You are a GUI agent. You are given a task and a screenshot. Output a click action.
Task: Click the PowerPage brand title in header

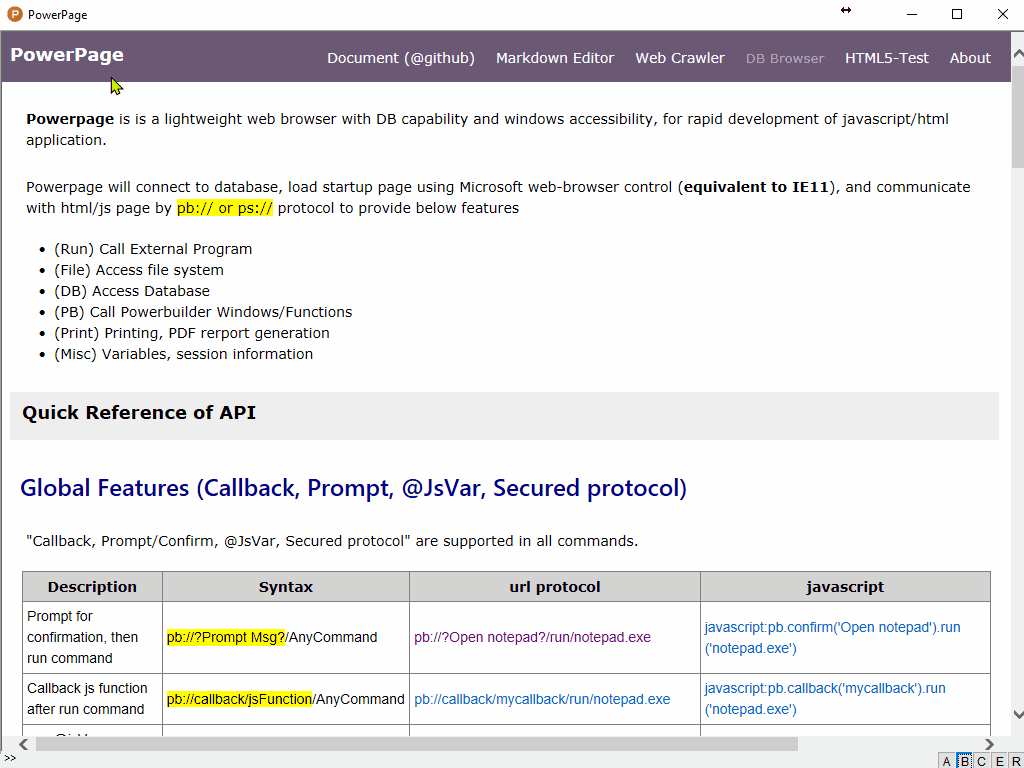tap(67, 55)
